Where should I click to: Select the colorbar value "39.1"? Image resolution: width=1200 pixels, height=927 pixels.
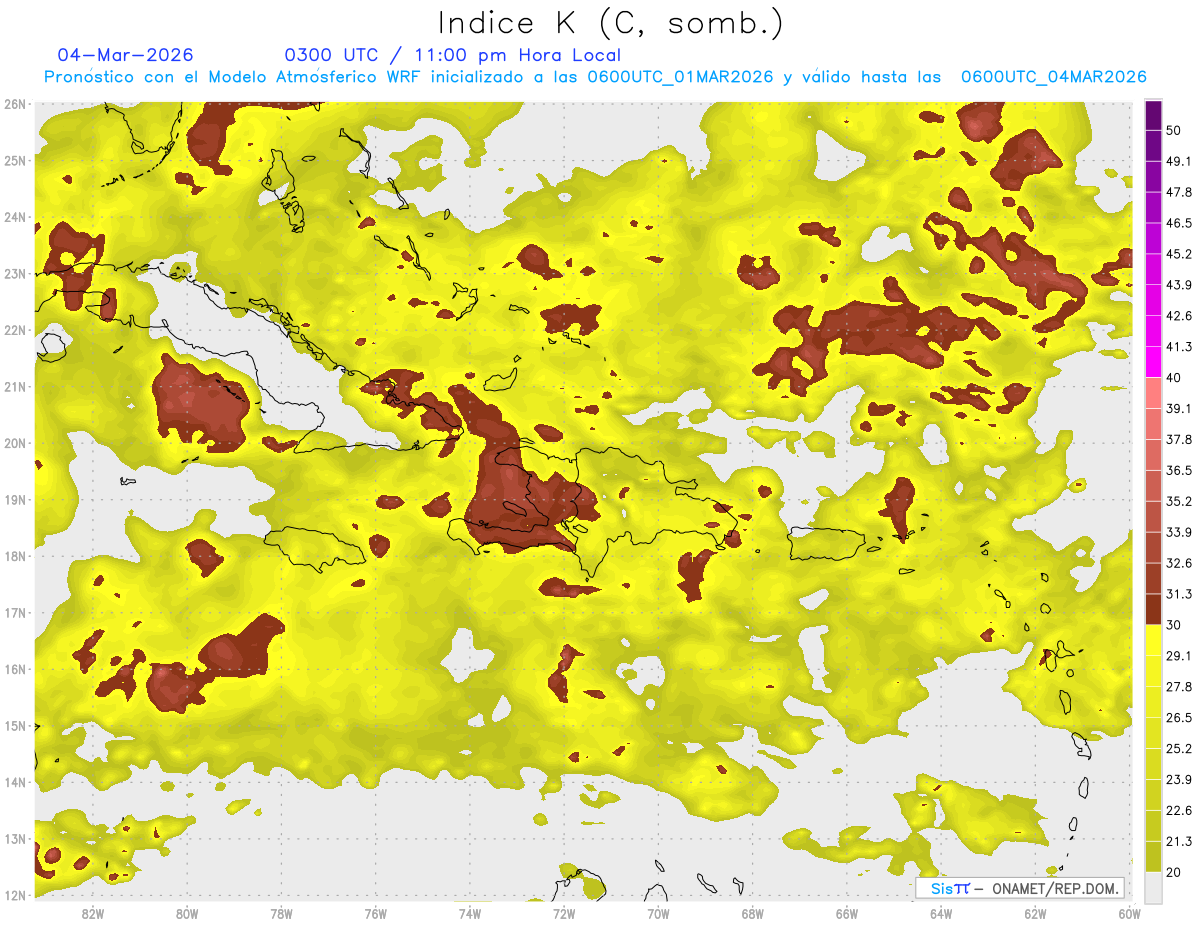click(x=1178, y=408)
